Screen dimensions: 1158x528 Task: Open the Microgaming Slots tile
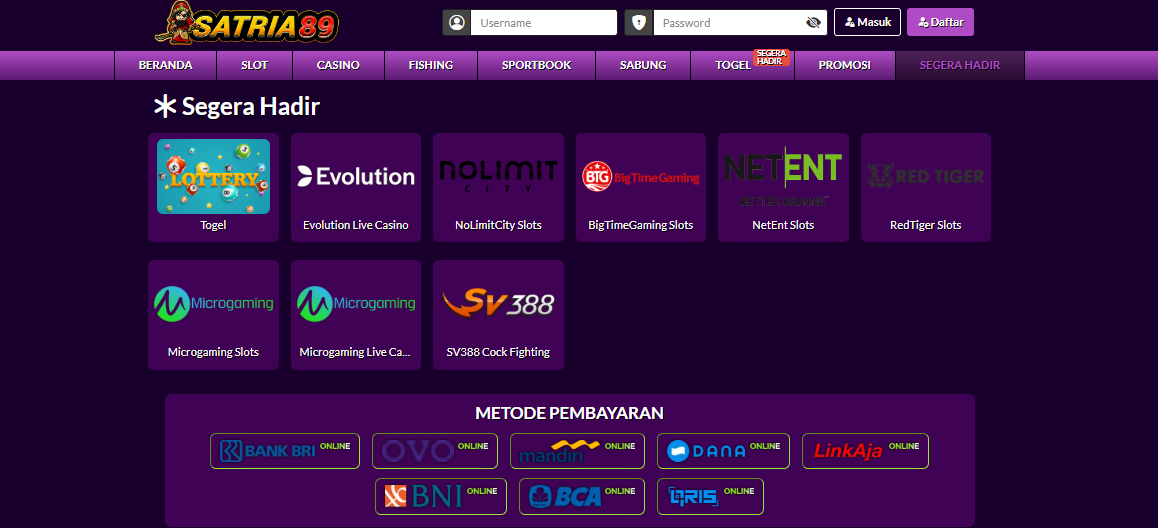(213, 314)
